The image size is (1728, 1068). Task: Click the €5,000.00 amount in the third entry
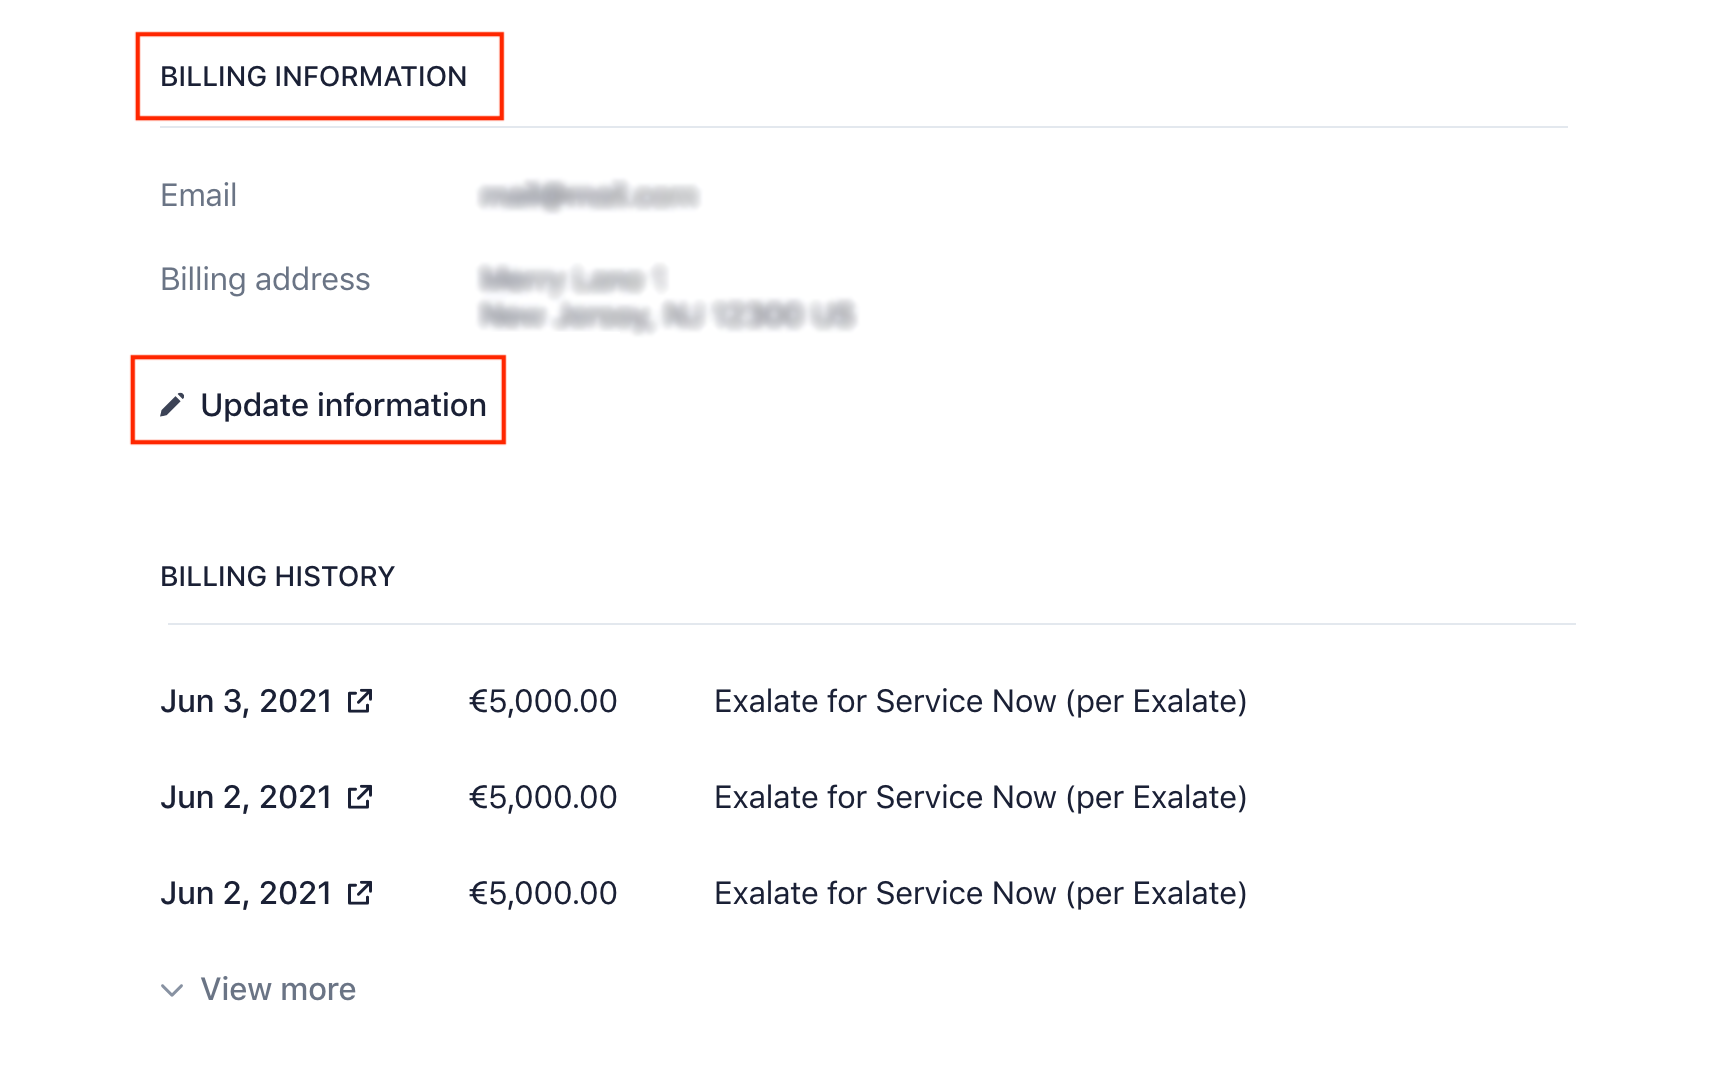[x=543, y=893]
